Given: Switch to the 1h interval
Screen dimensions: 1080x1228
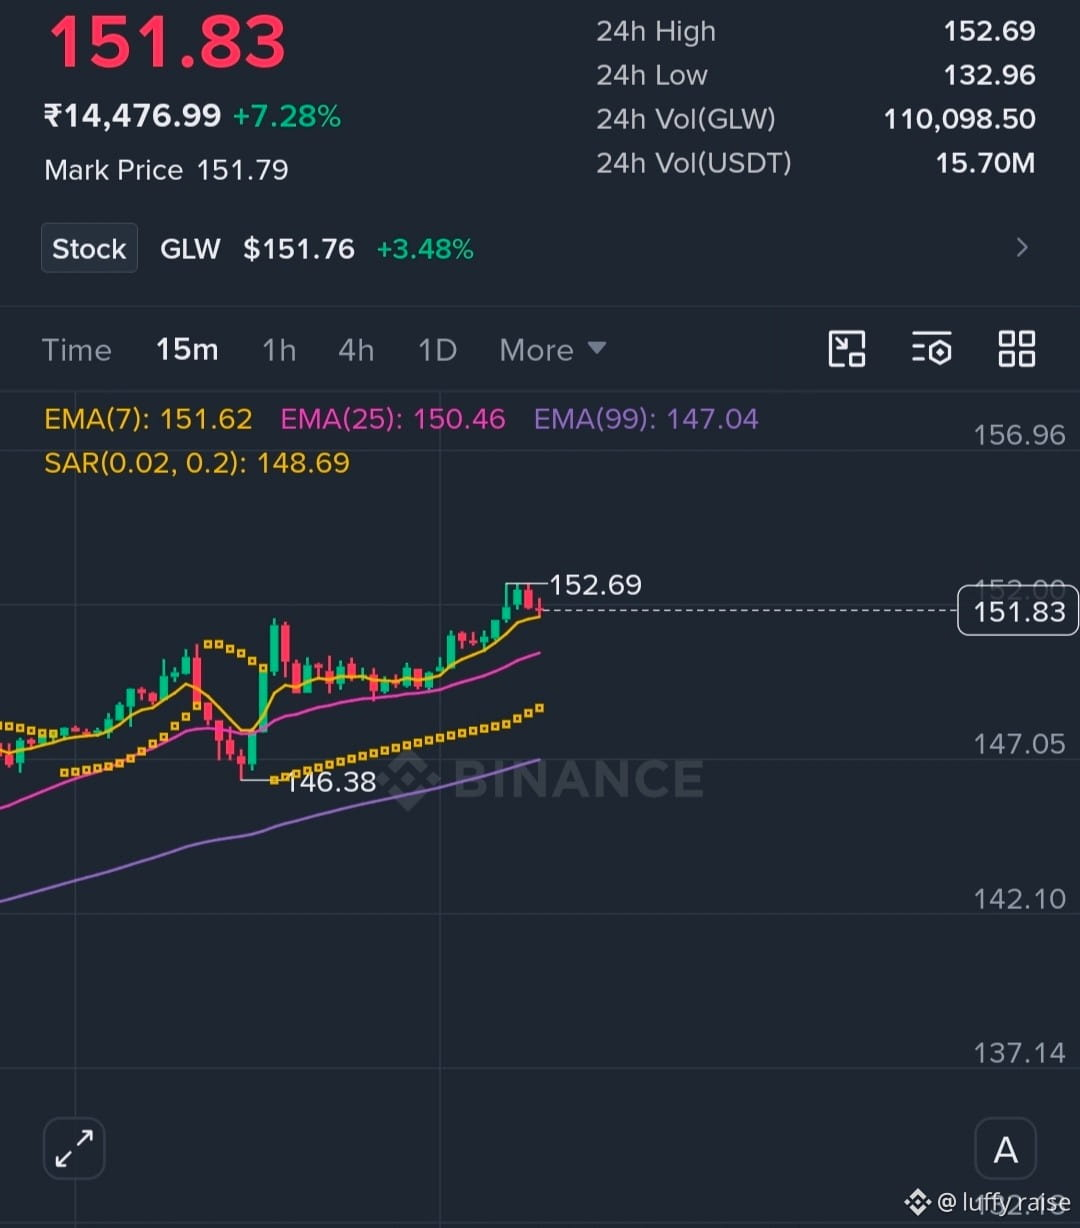Looking at the screenshot, I should point(279,350).
